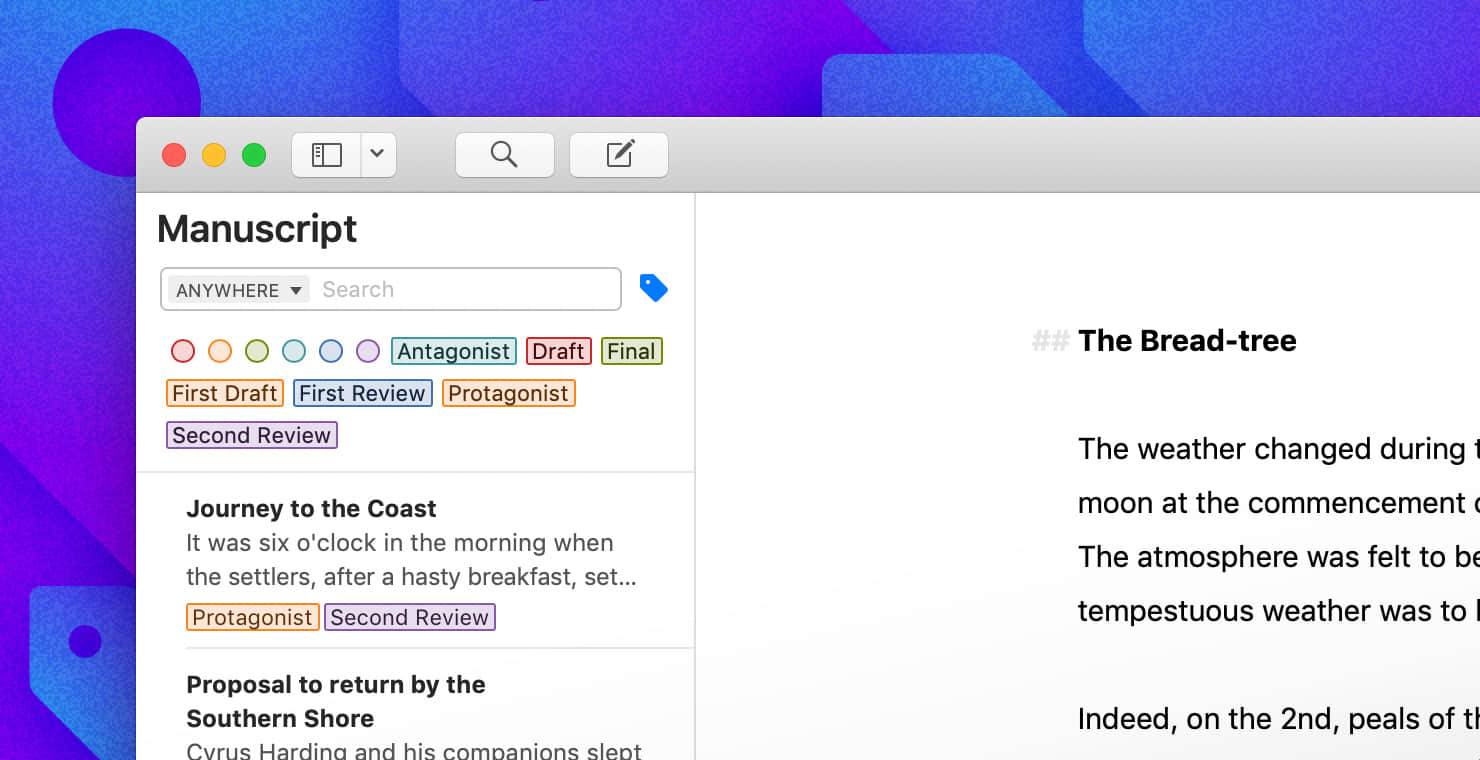Image resolution: width=1480 pixels, height=760 pixels.
Task: Toggle the blue tag filter icon
Action: (653, 289)
